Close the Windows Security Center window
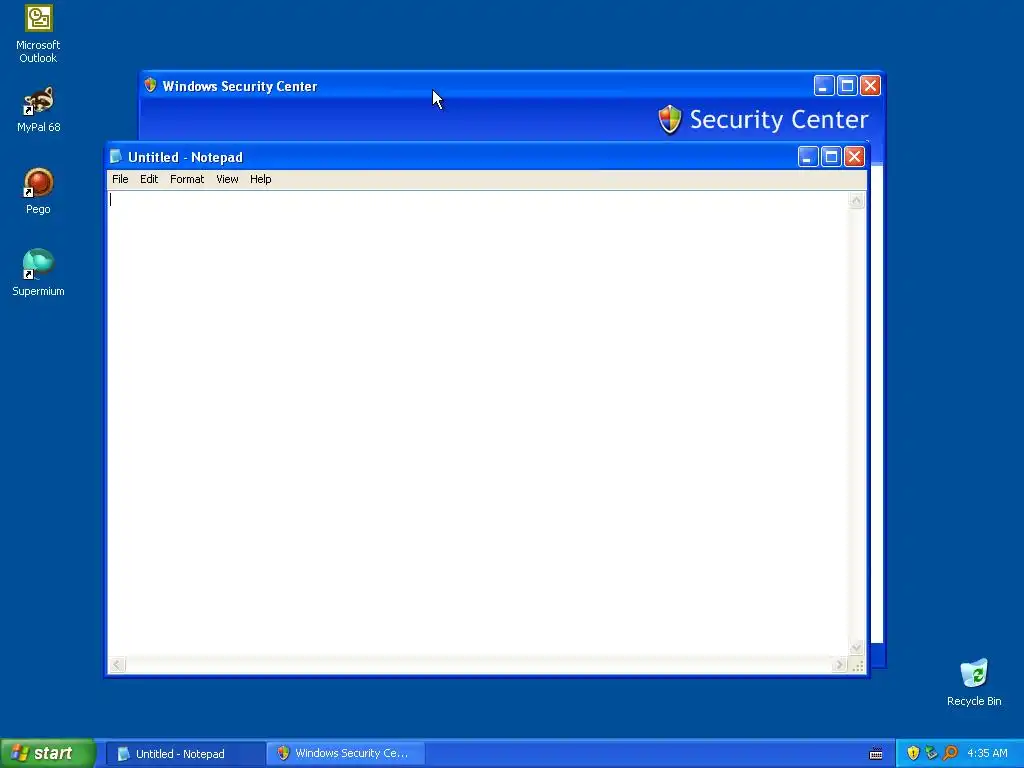1024x768 pixels. 871,86
